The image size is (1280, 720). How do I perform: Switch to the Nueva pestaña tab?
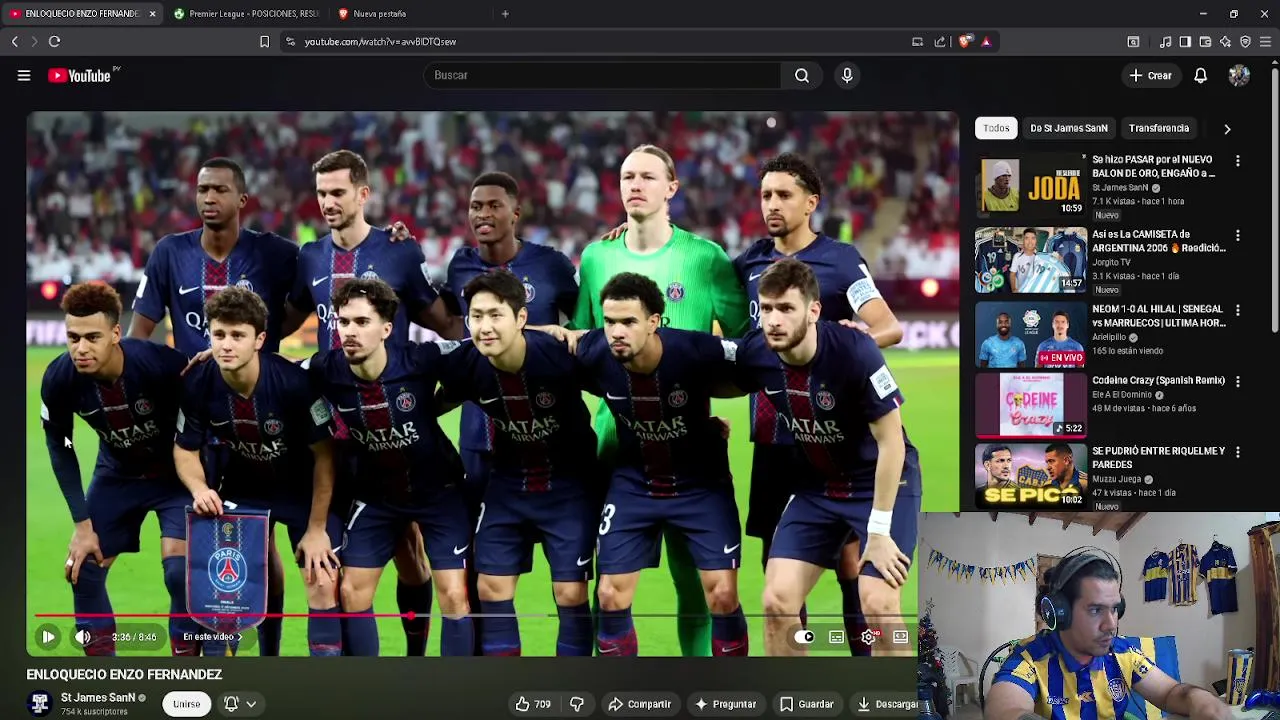[x=410, y=14]
